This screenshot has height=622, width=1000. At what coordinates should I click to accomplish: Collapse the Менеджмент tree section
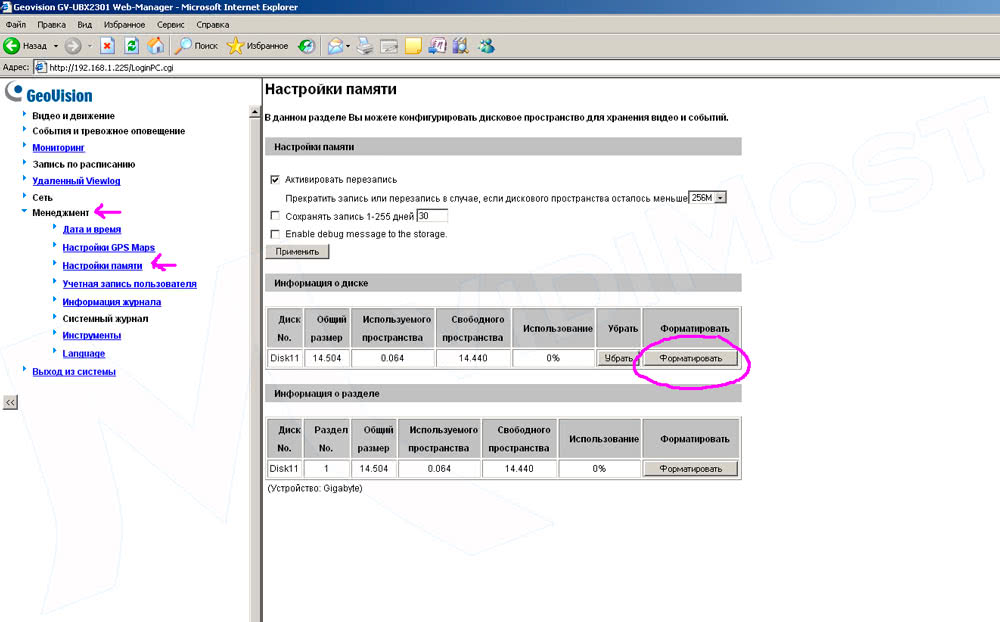pos(24,213)
